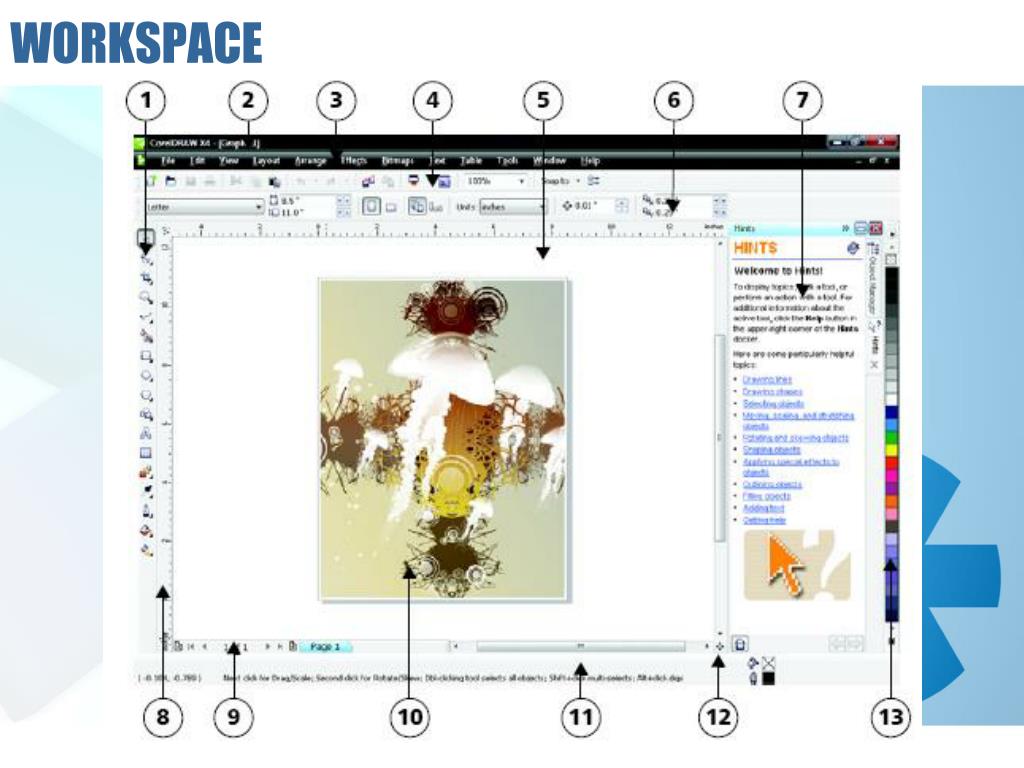Select the Crop tool
This screenshot has width=1024, height=768.
point(146,279)
